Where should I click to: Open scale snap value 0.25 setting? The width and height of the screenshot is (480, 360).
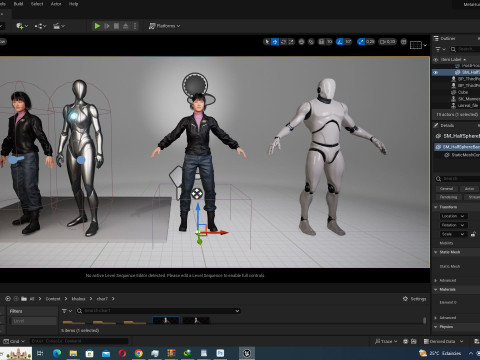coord(370,42)
